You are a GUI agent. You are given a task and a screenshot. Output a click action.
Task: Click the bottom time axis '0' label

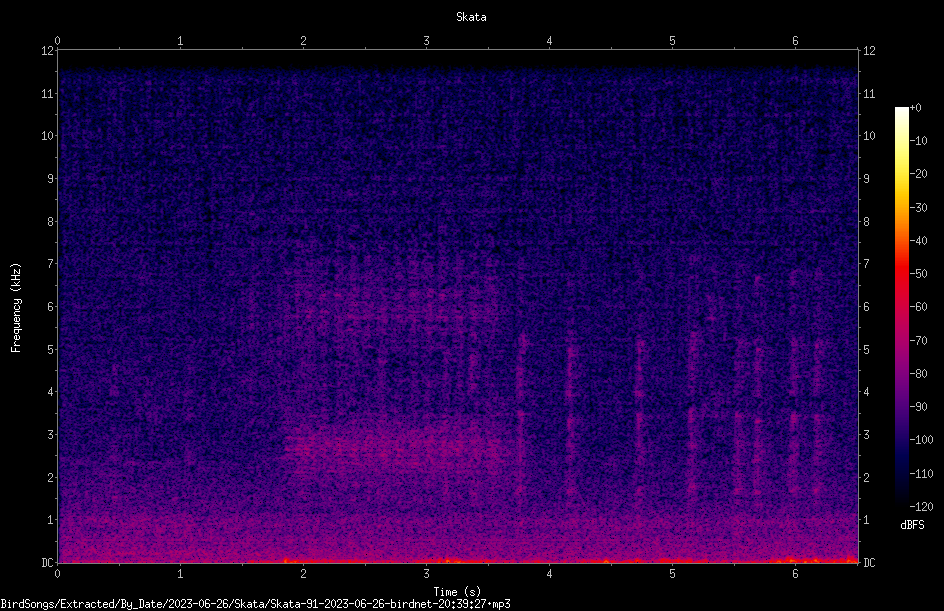coord(57,574)
